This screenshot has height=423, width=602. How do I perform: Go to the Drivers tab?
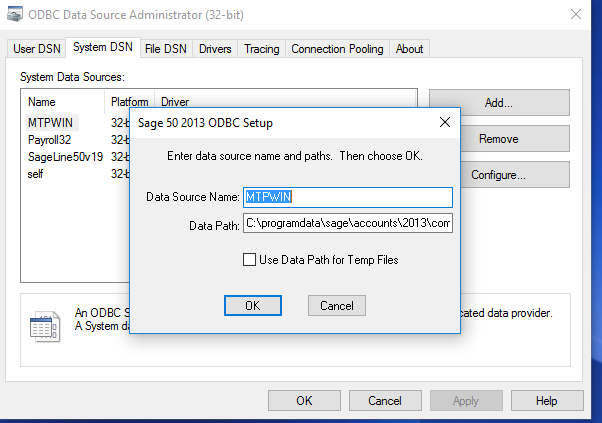pos(215,49)
